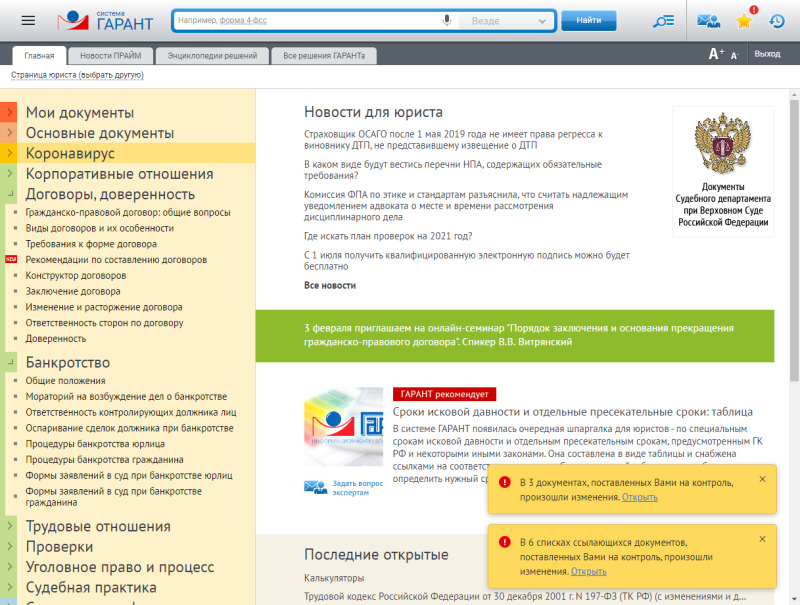Expand Судебная практика section
Viewport: 800px width, 605px height.
click(9, 587)
